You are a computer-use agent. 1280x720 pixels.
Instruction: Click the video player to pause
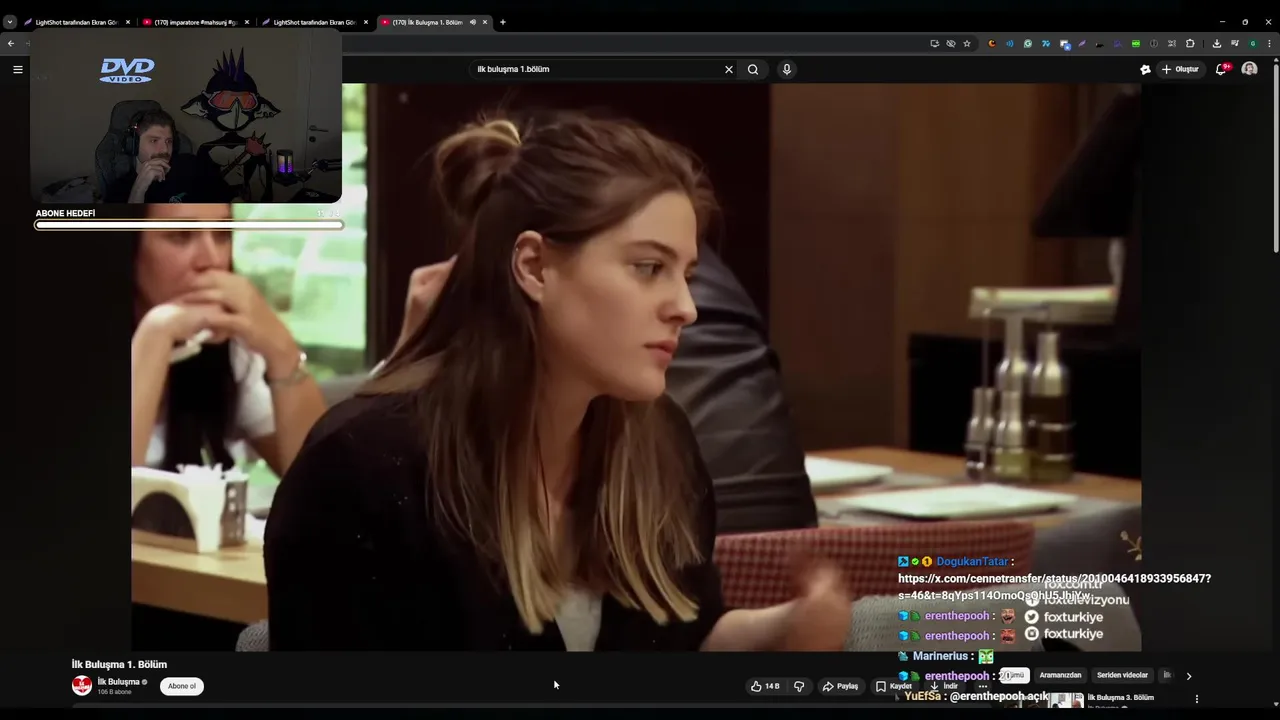pyautogui.click(x=636, y=367)
